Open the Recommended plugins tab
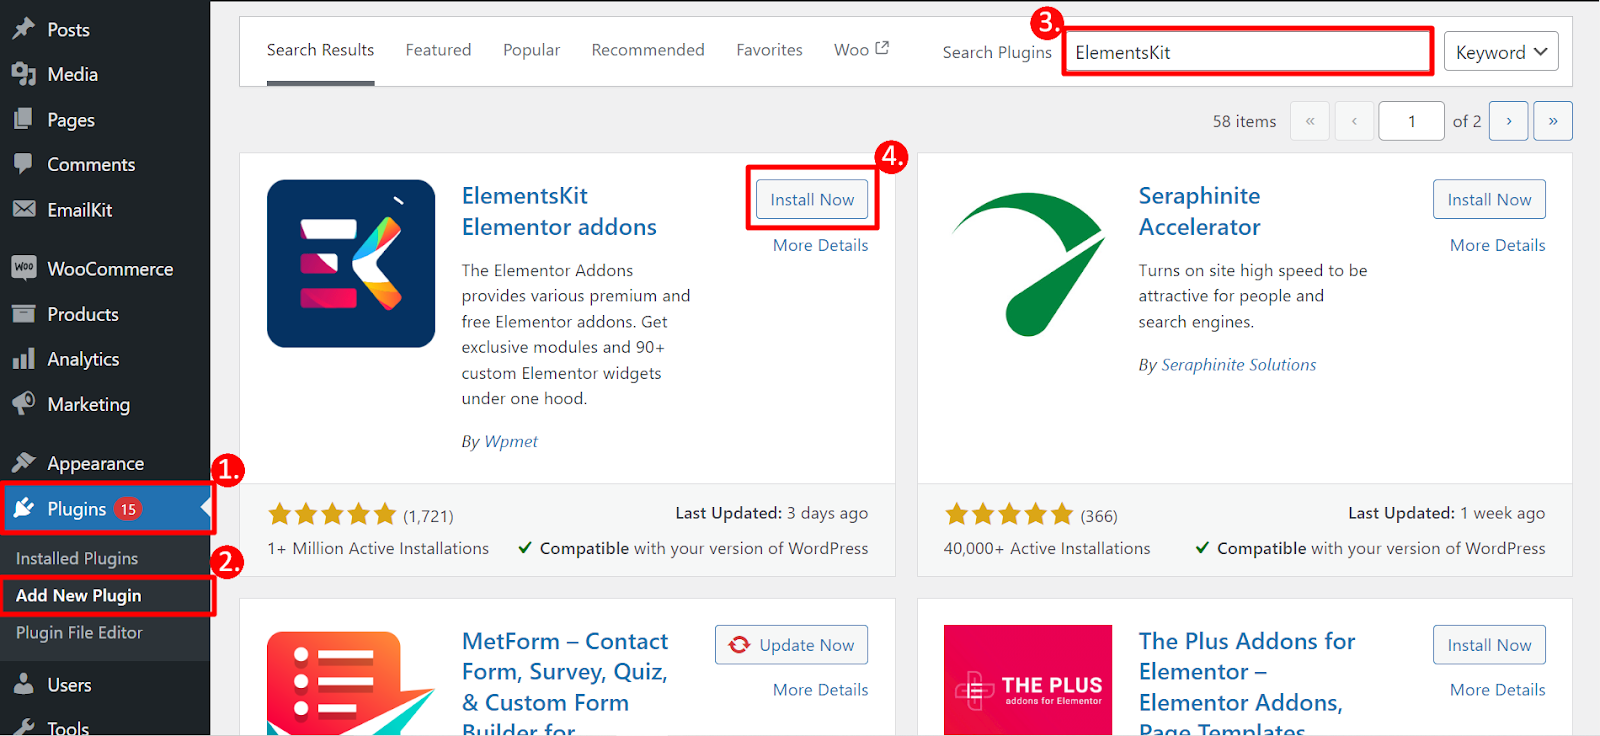 [x=648, y=50]
